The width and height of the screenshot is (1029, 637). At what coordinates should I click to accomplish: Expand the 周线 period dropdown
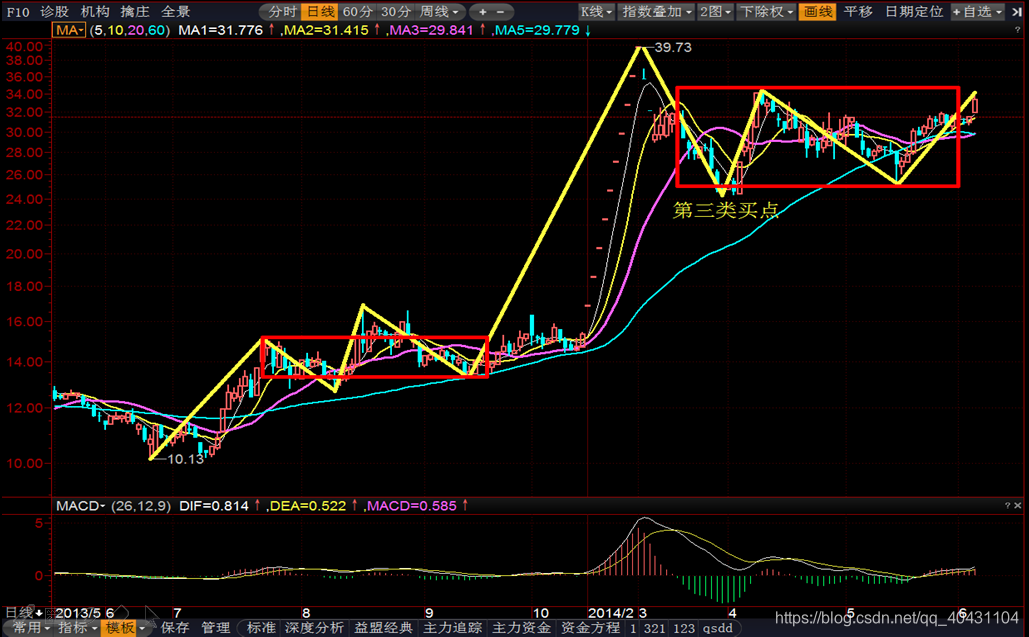440,12
